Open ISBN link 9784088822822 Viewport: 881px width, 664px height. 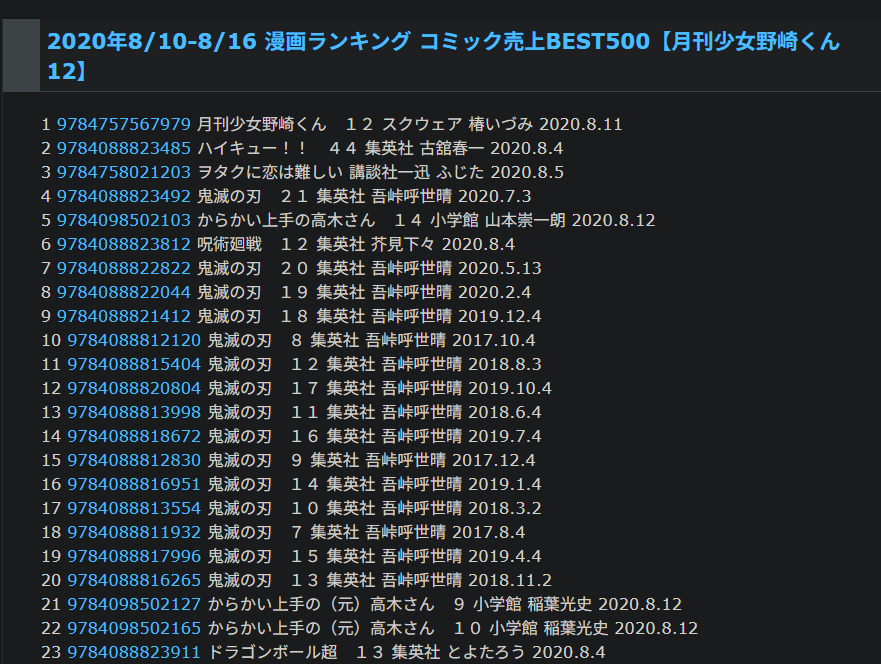click(x=124, y=269)
